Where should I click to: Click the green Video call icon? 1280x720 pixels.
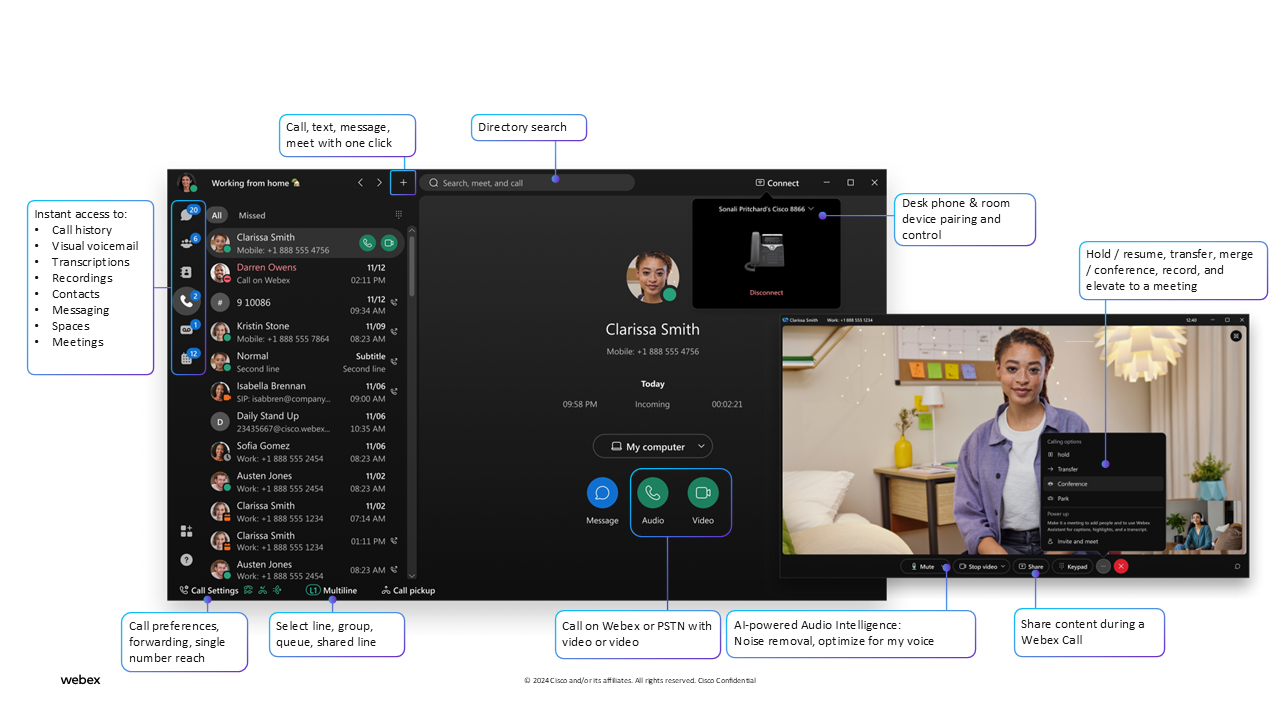(x=703, y=493)
